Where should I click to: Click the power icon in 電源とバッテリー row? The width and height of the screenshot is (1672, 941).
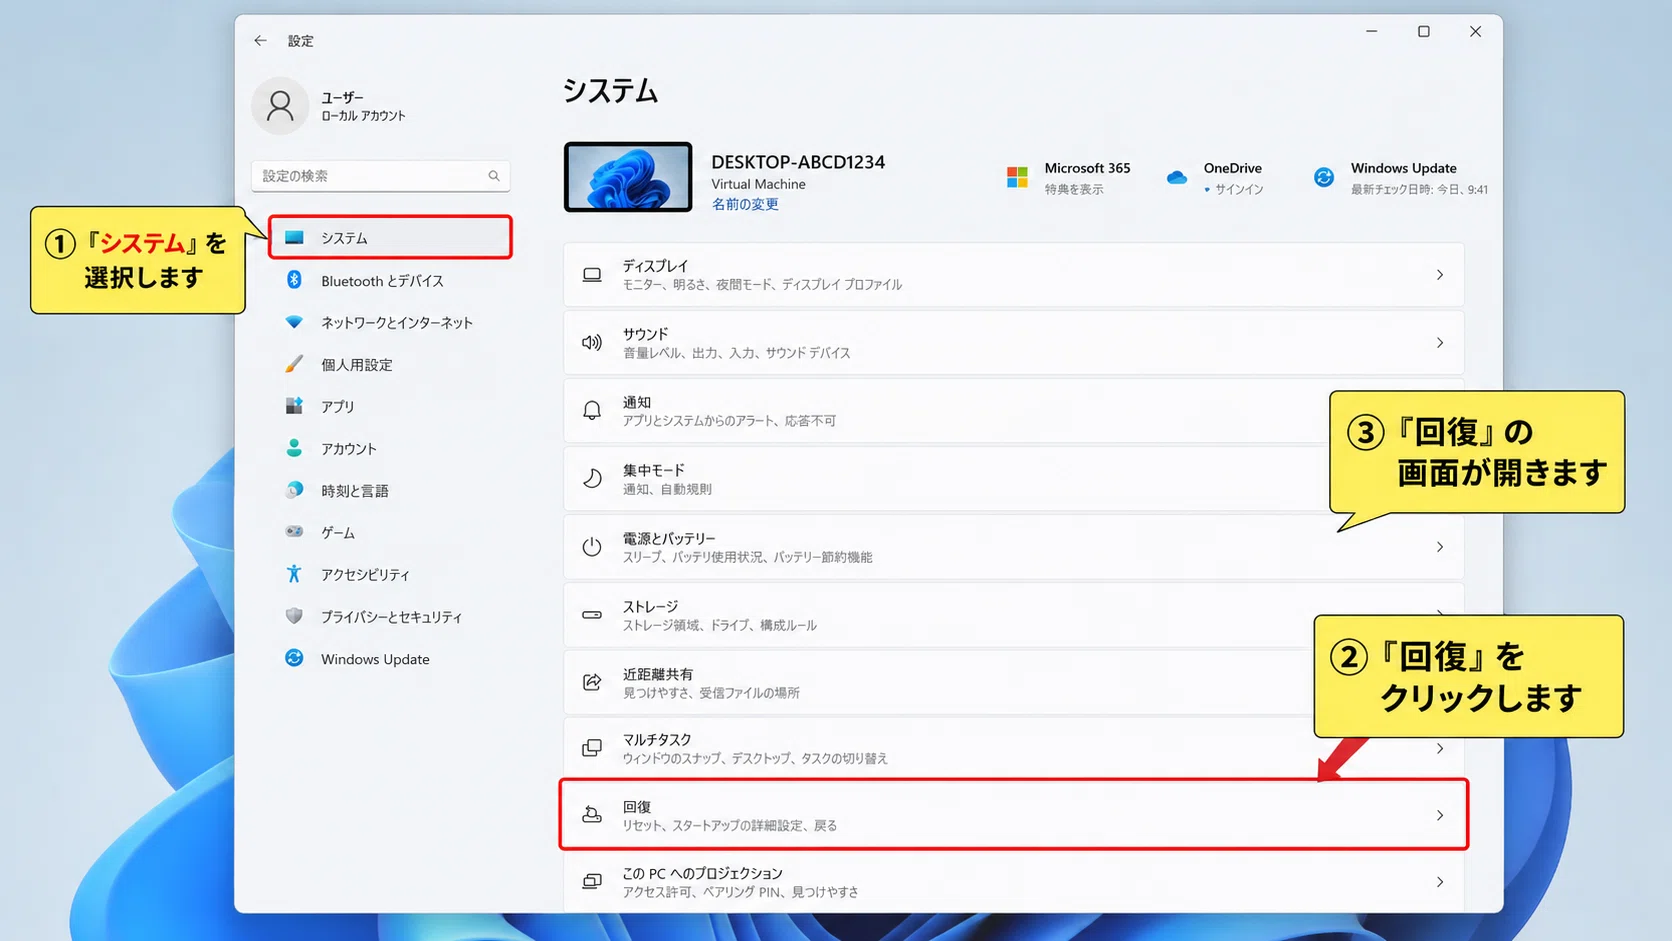[x=592, y=546]
